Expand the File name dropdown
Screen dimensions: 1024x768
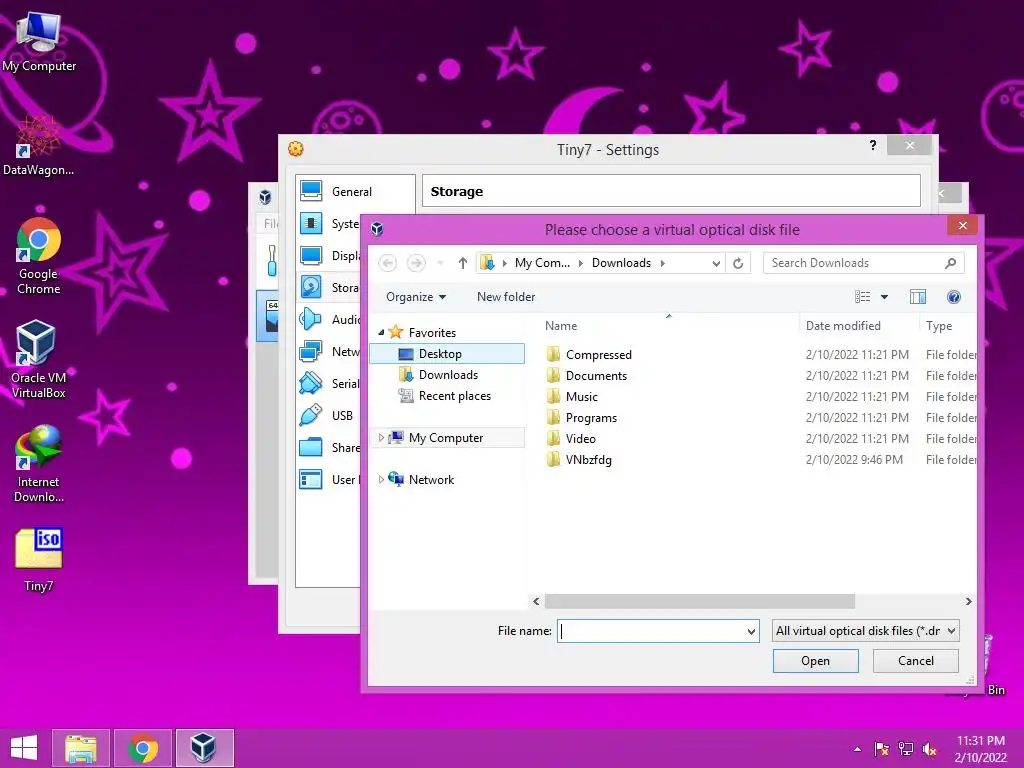tap(751, 632)
